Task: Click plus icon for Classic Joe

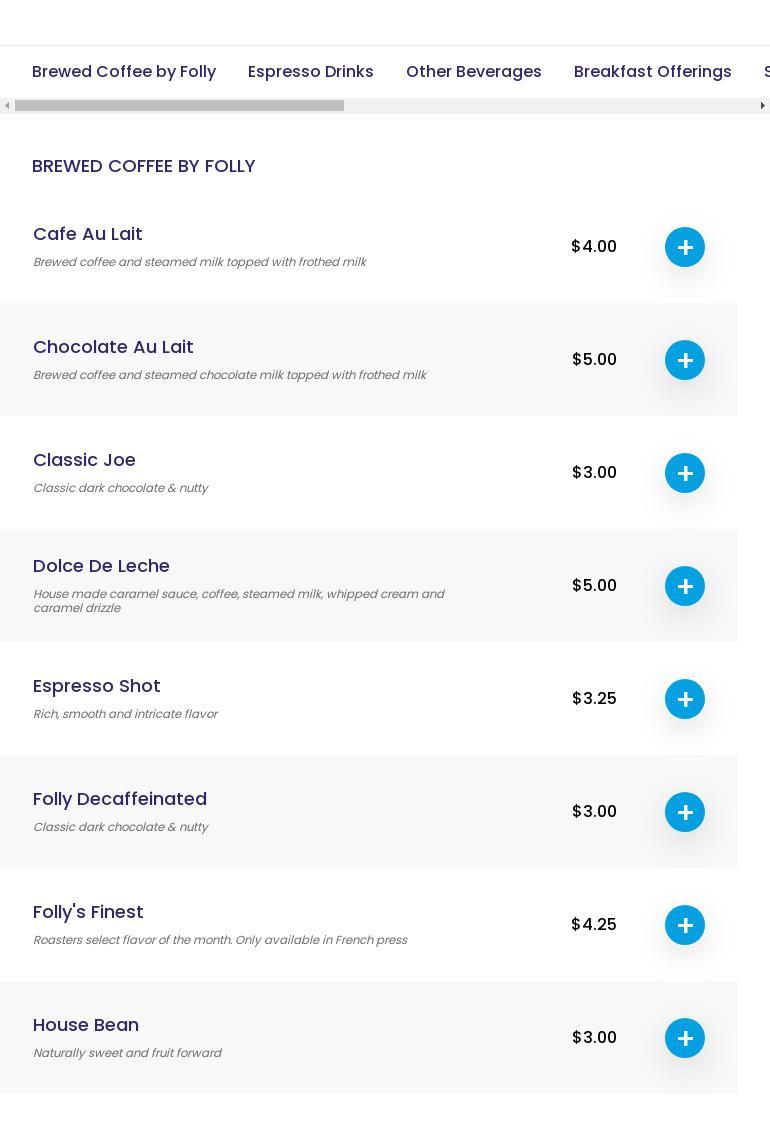Action: 685,473
